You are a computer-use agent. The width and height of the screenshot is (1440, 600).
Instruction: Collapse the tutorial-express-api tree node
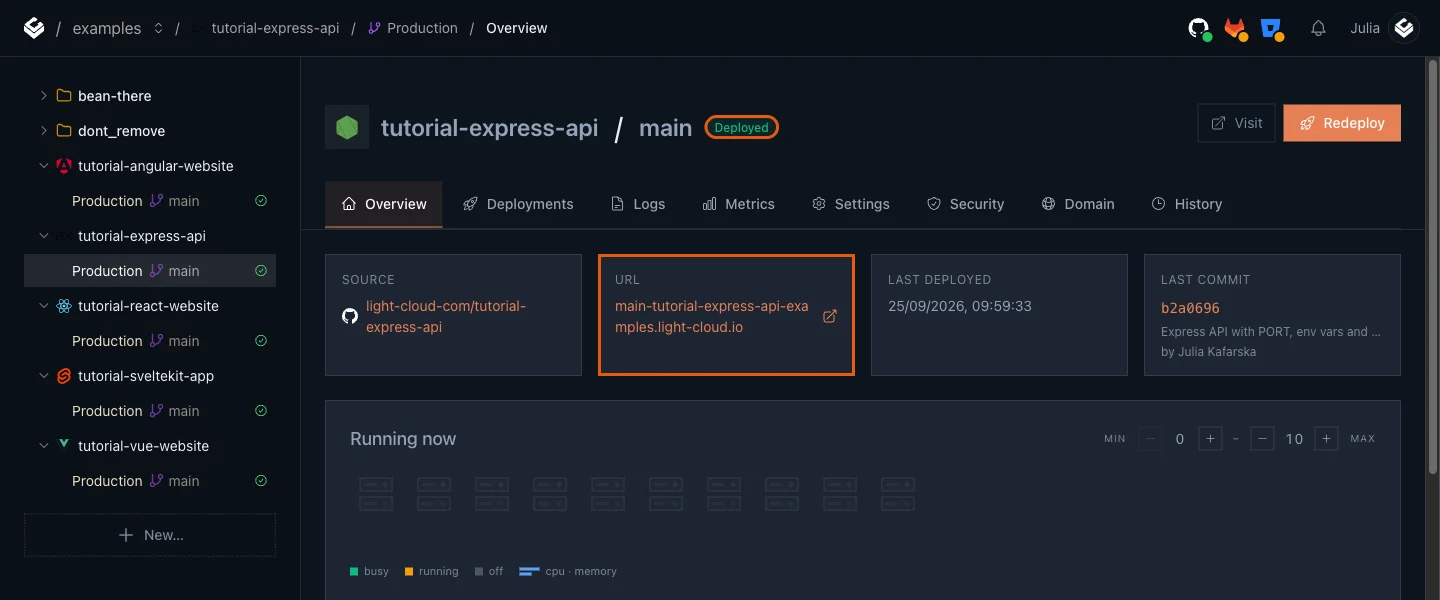click(x=43, y=236)
